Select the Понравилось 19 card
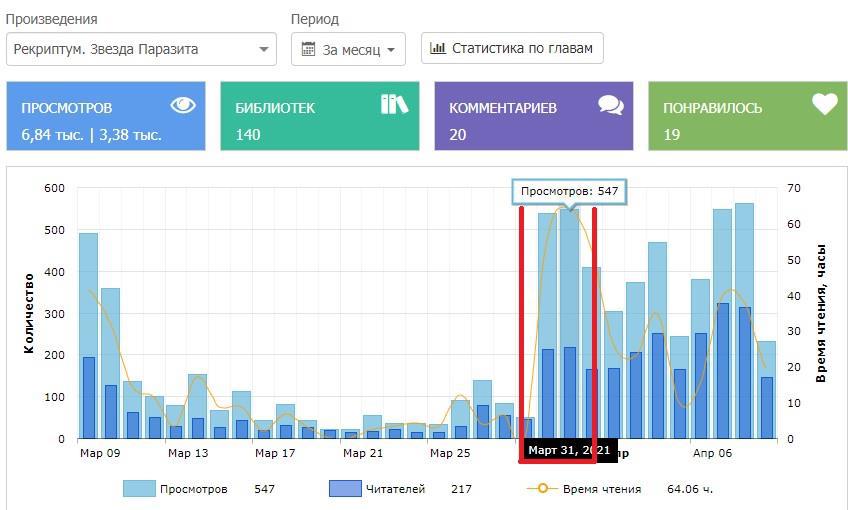Viewport: 848px width, 510px height. [747, 117]
